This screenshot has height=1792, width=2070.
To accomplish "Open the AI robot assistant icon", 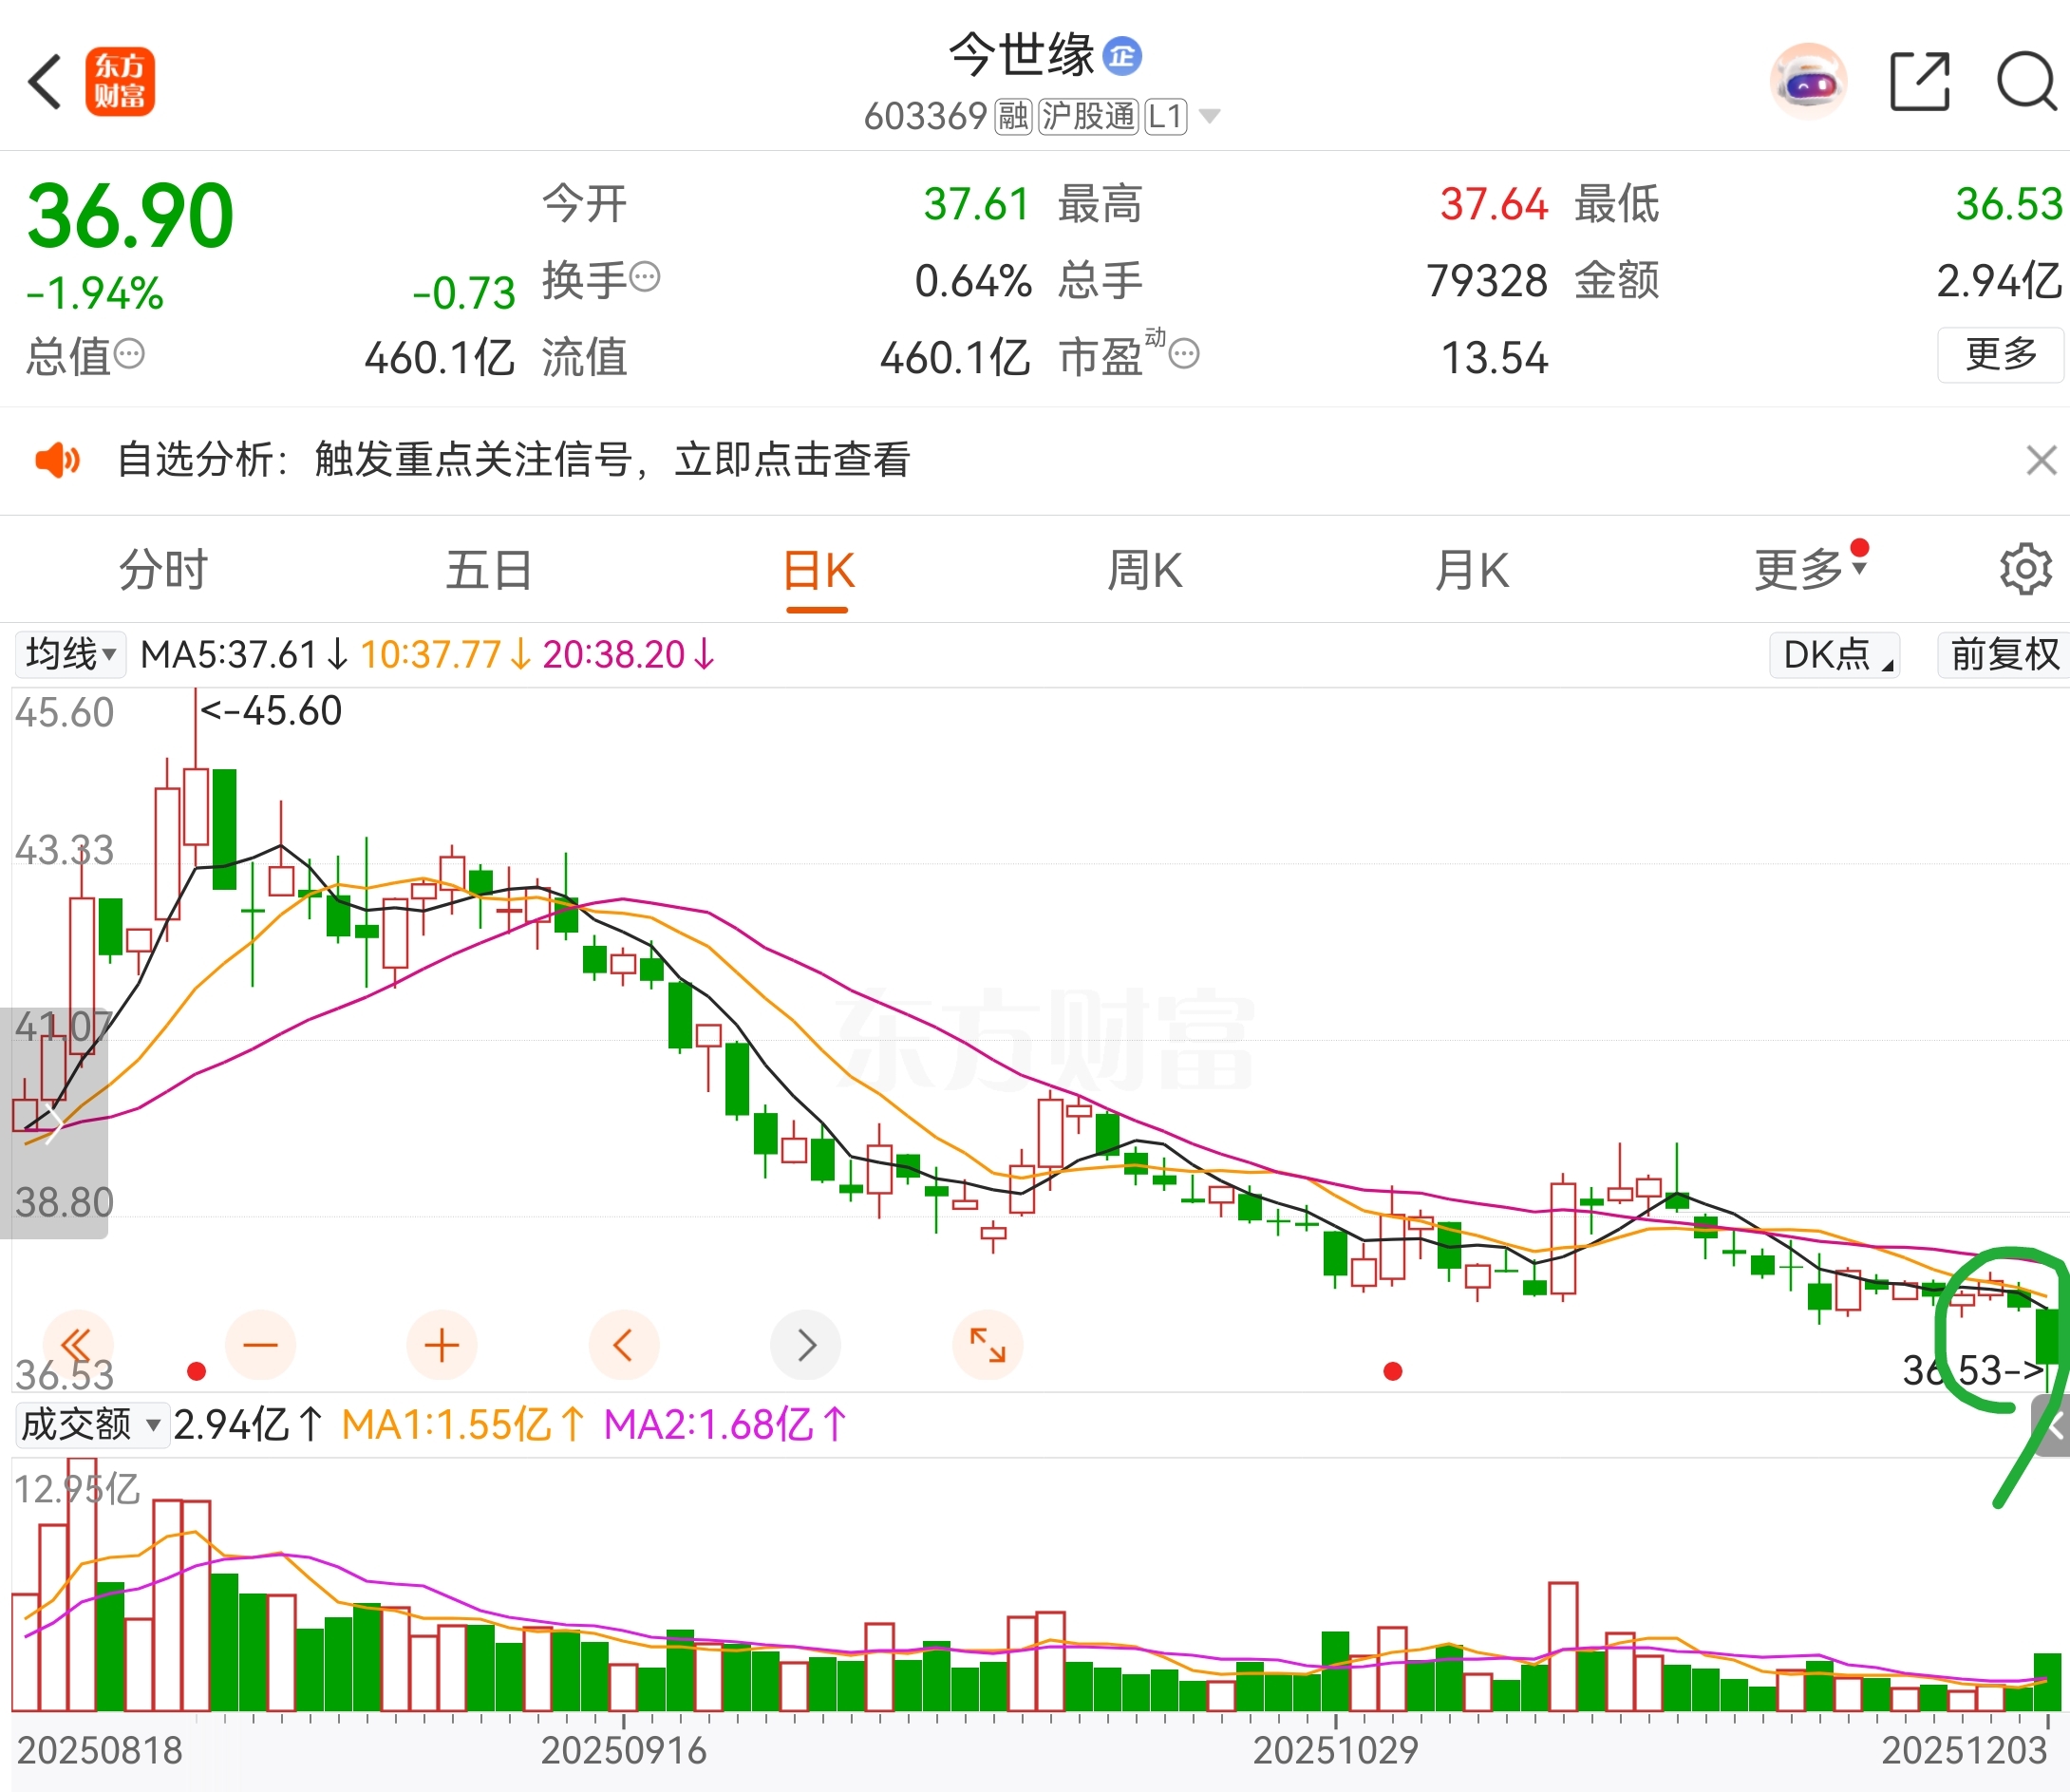I will pyautogui.click(x=1807, y=82).
